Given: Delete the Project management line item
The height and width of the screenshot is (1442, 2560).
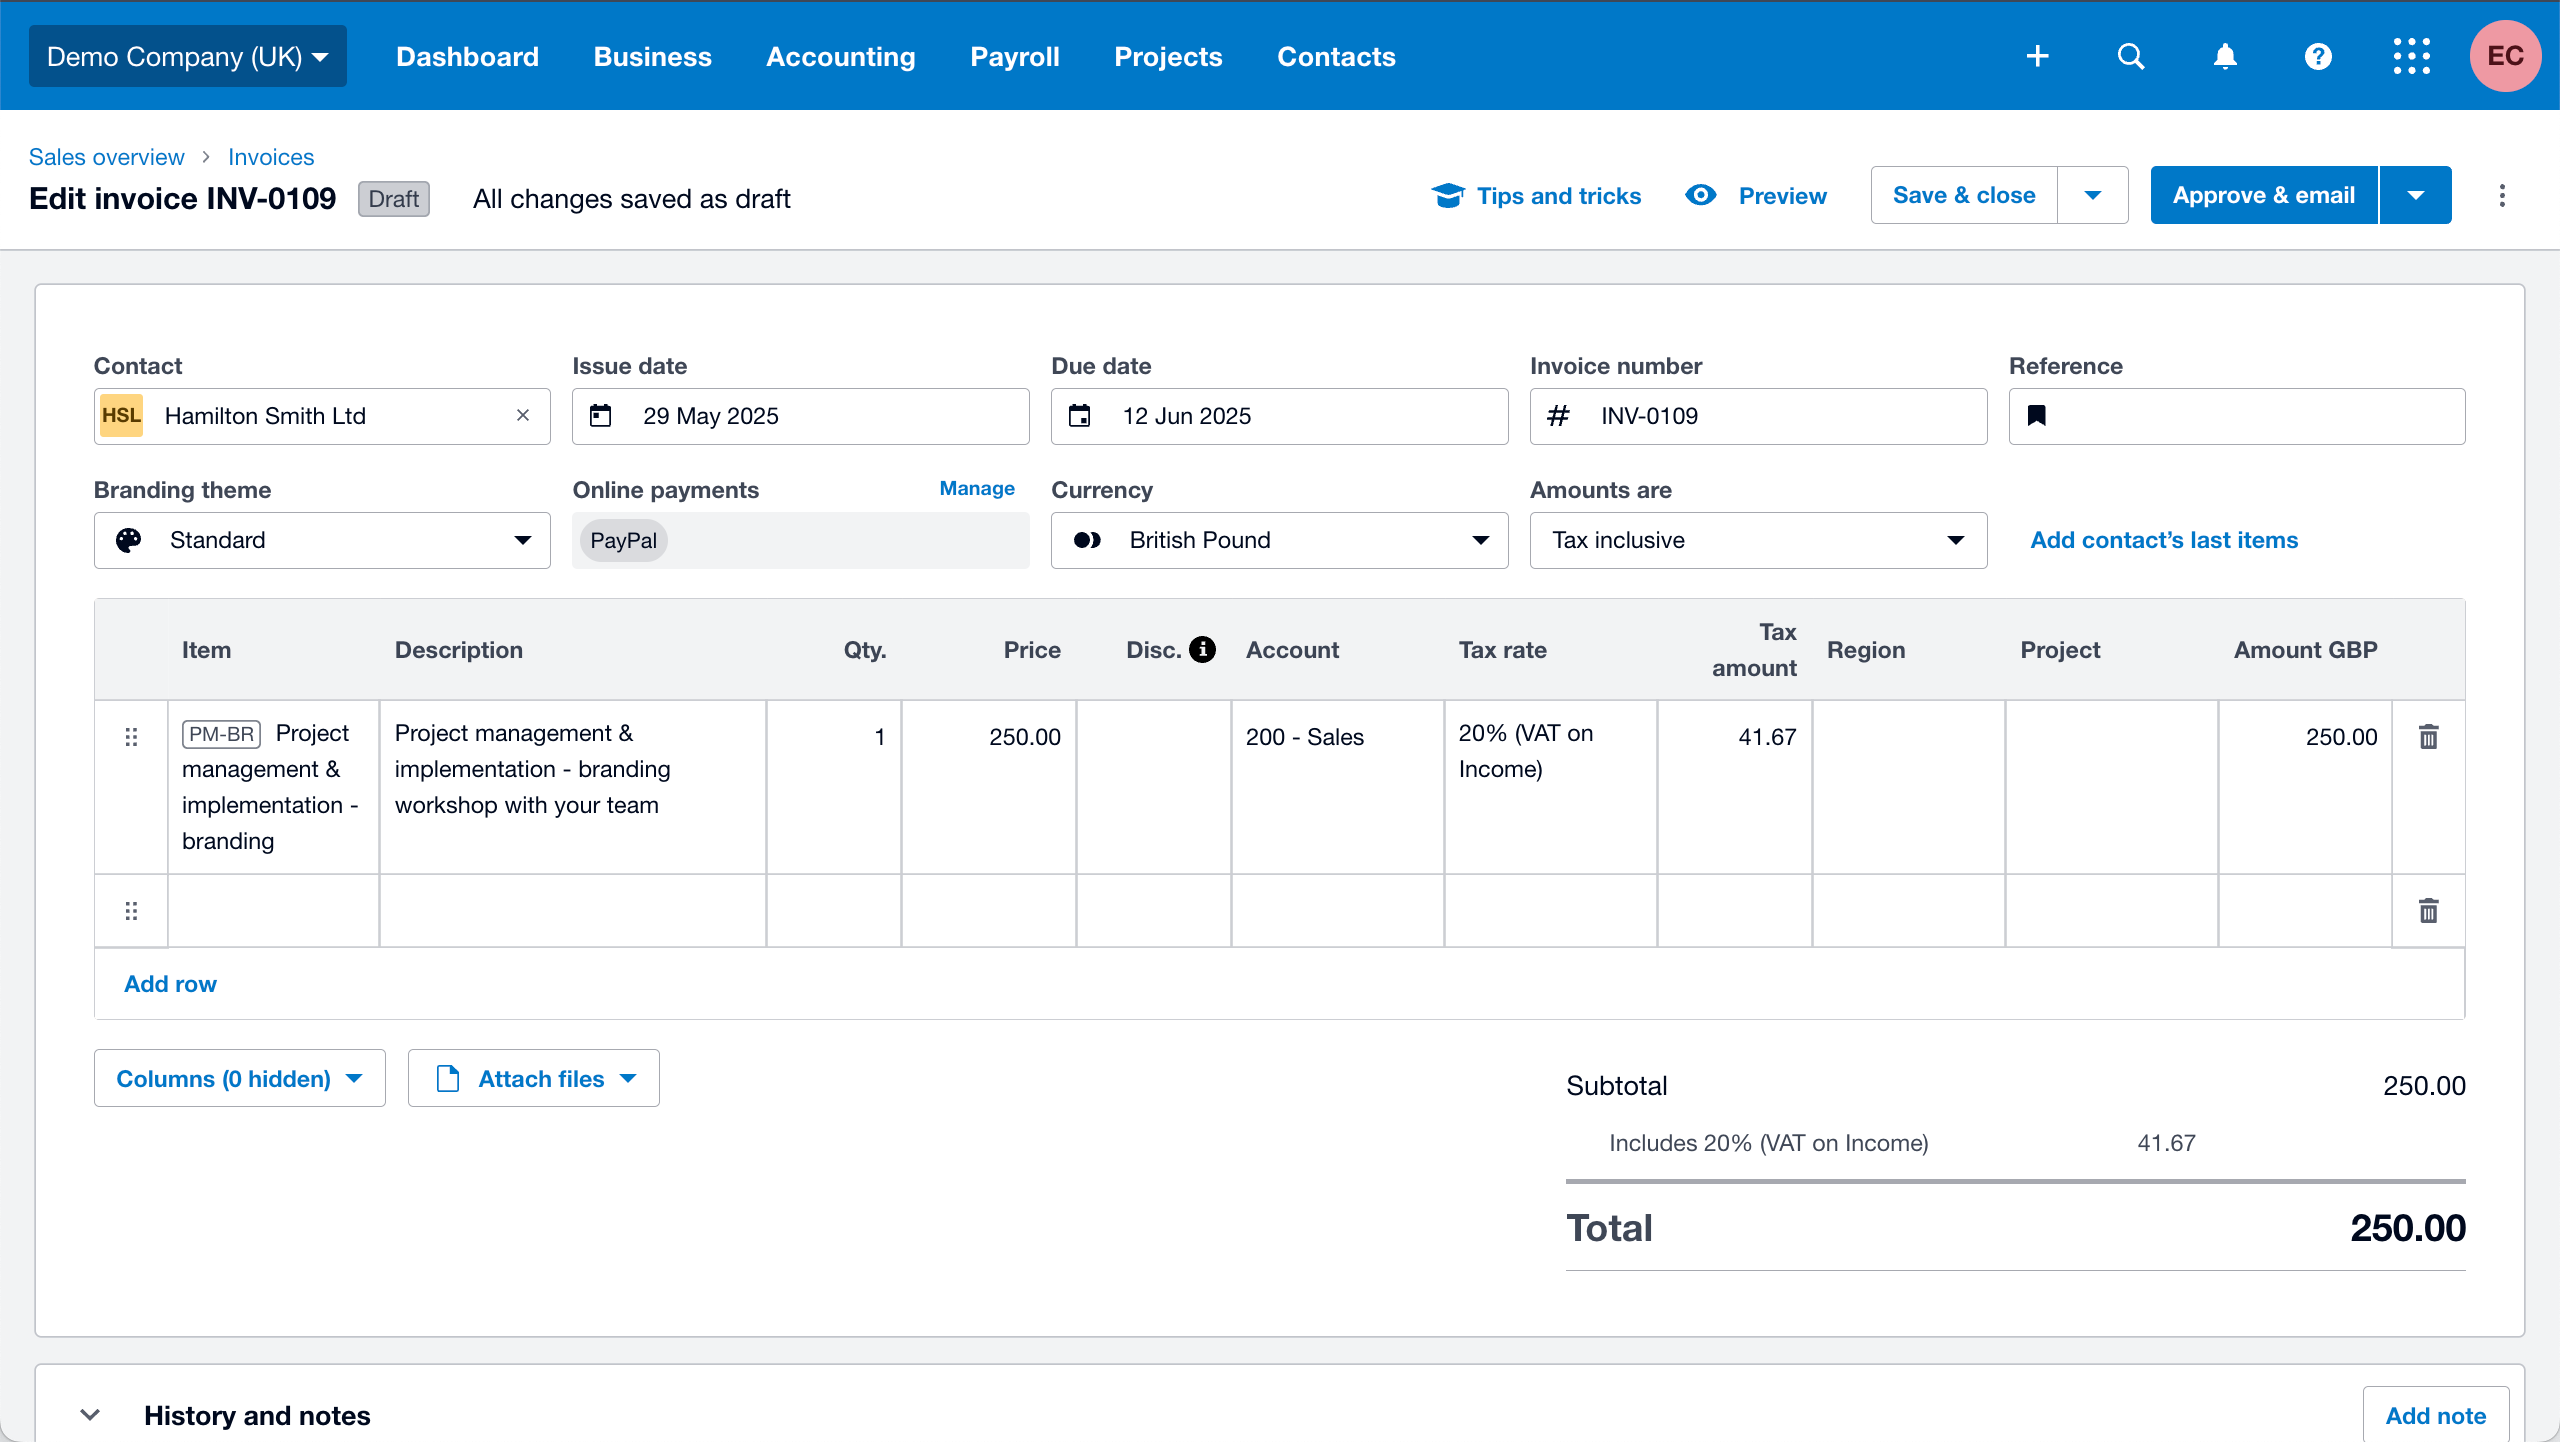Looking at the screenshot, I should [2428, 736].
